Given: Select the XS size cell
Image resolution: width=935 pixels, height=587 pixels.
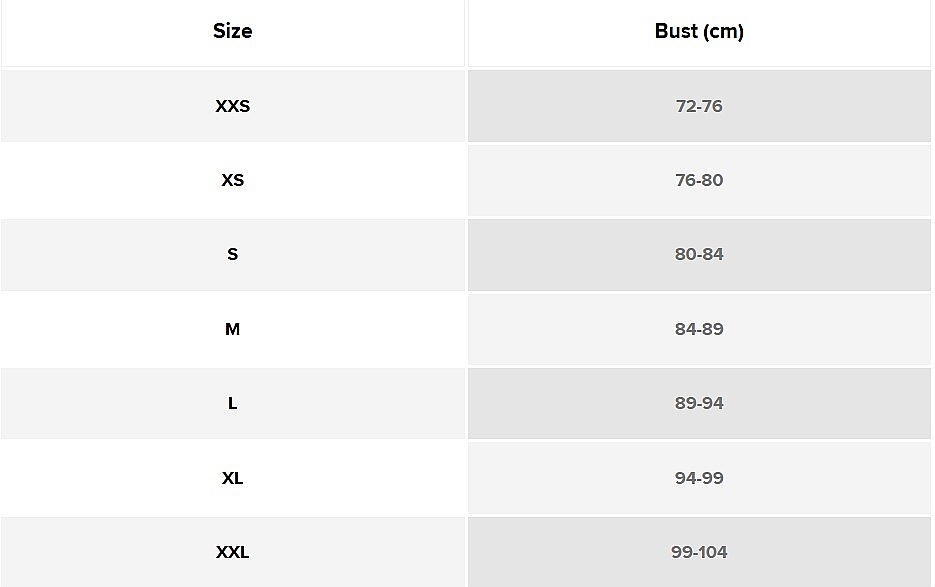Looking at the screenshot, I should coord(232,180).
